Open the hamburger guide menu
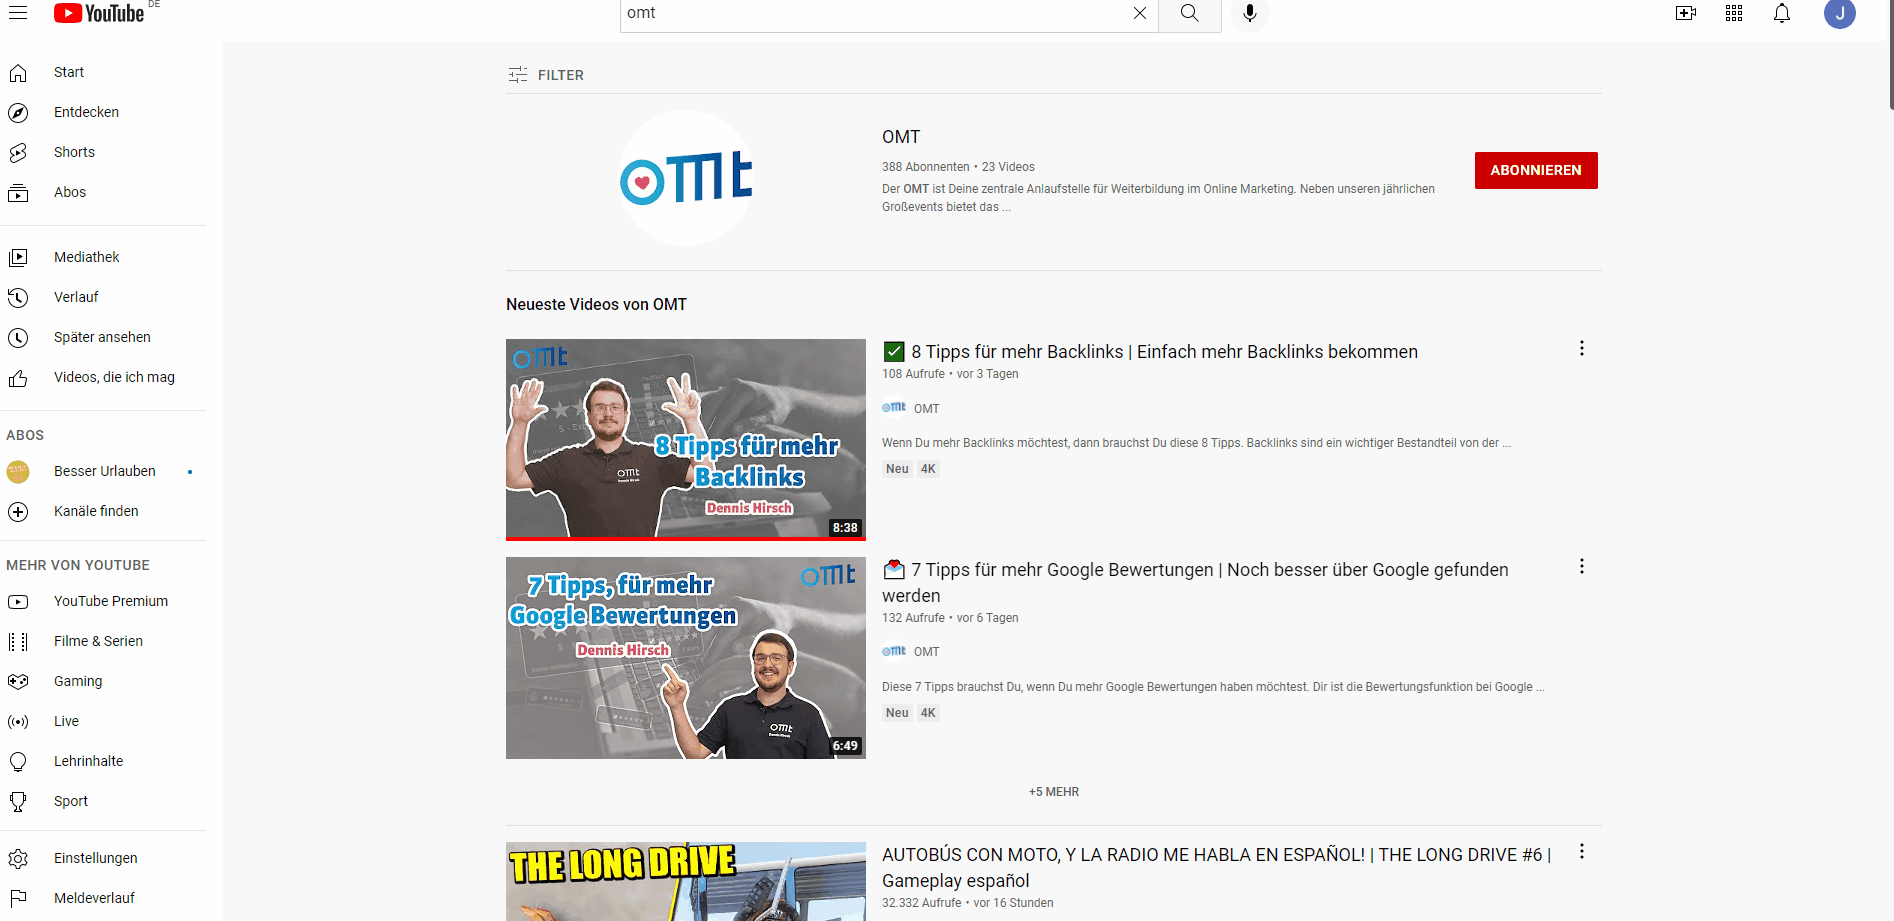 [x=18, y=13]
